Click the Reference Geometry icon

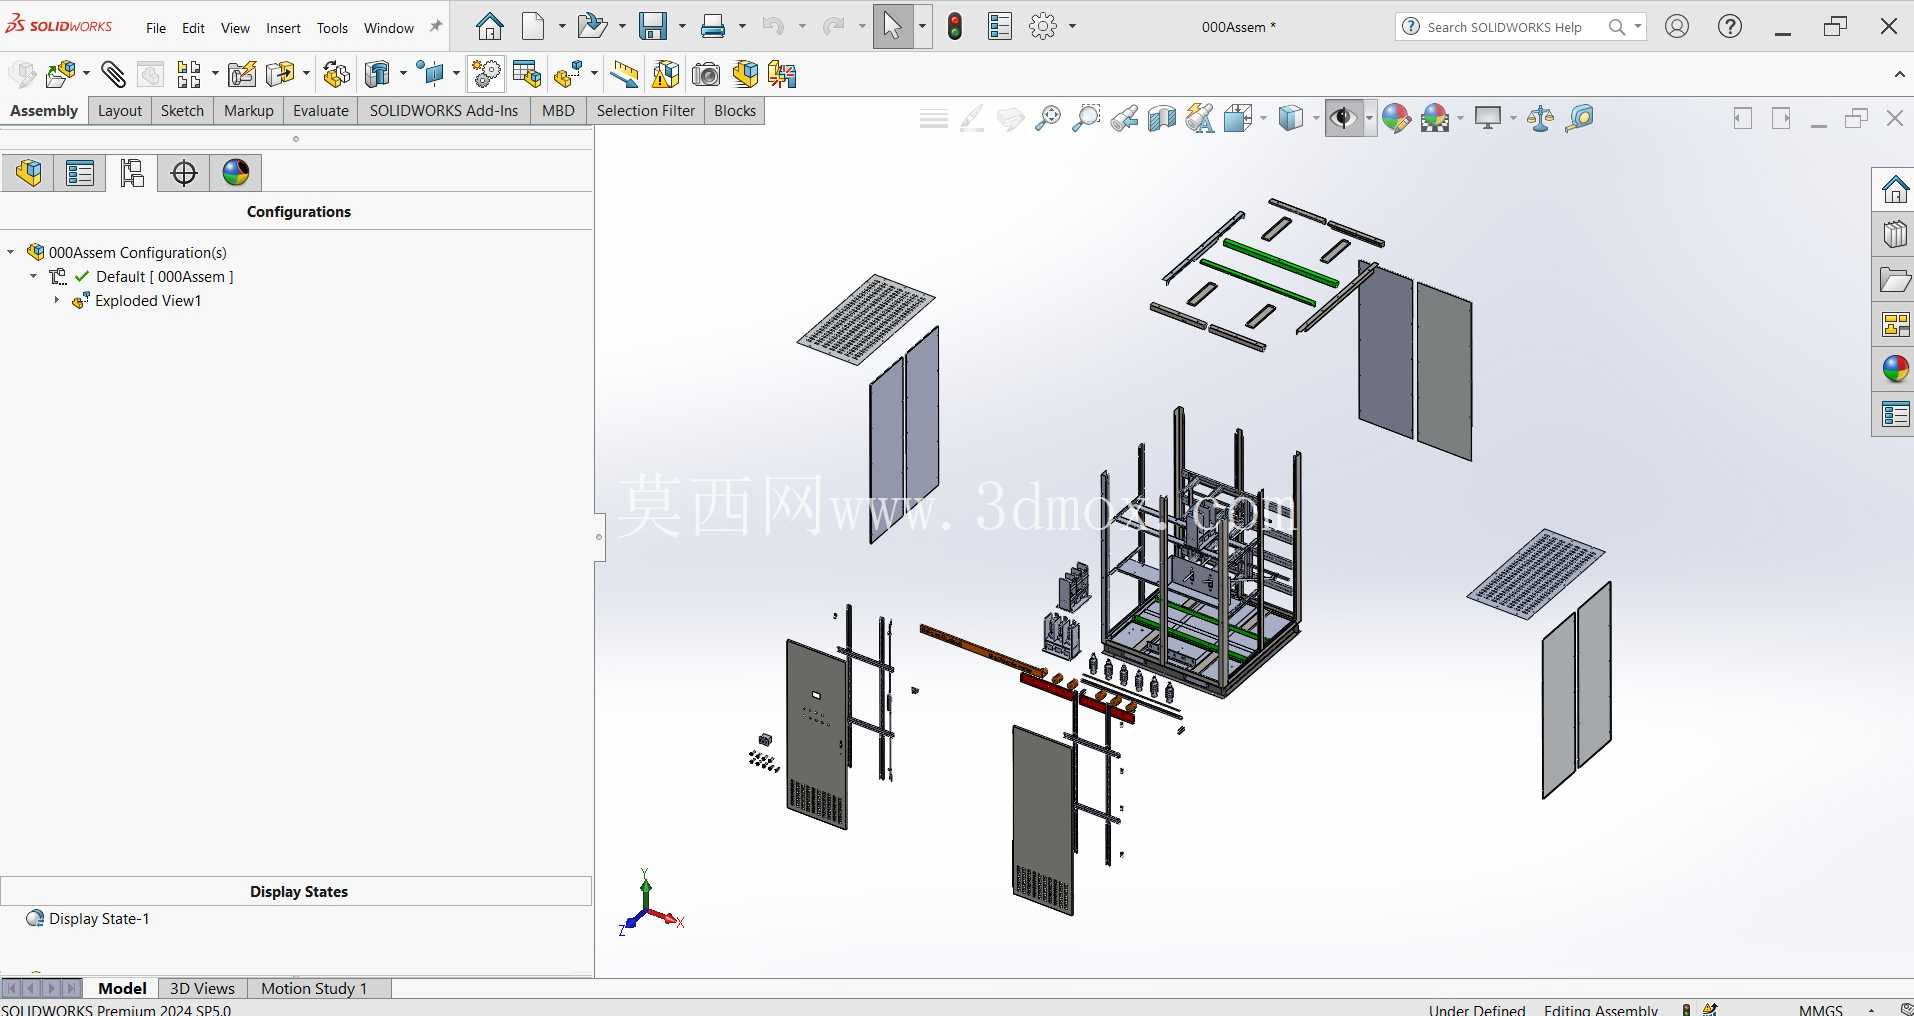431,74
